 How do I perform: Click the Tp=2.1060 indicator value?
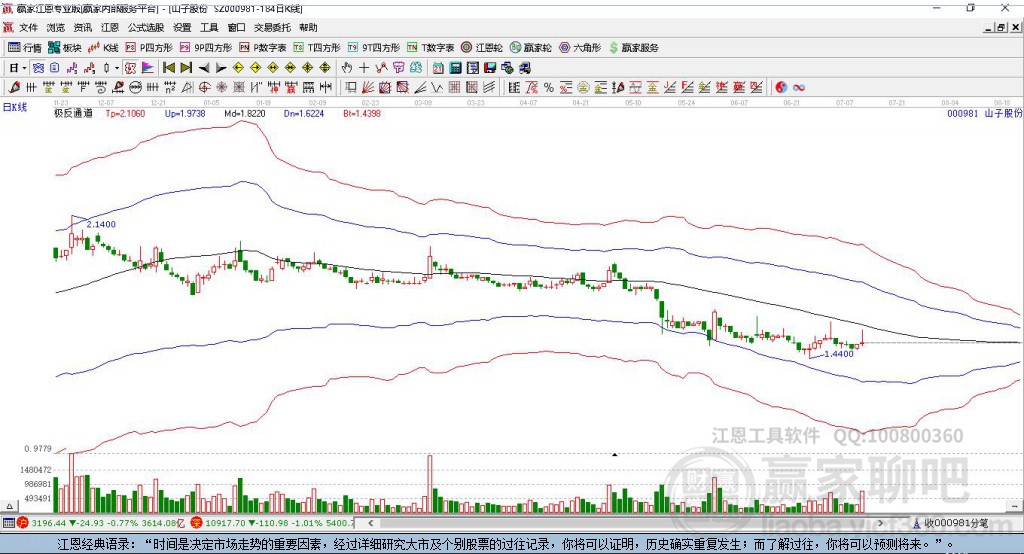125,114
